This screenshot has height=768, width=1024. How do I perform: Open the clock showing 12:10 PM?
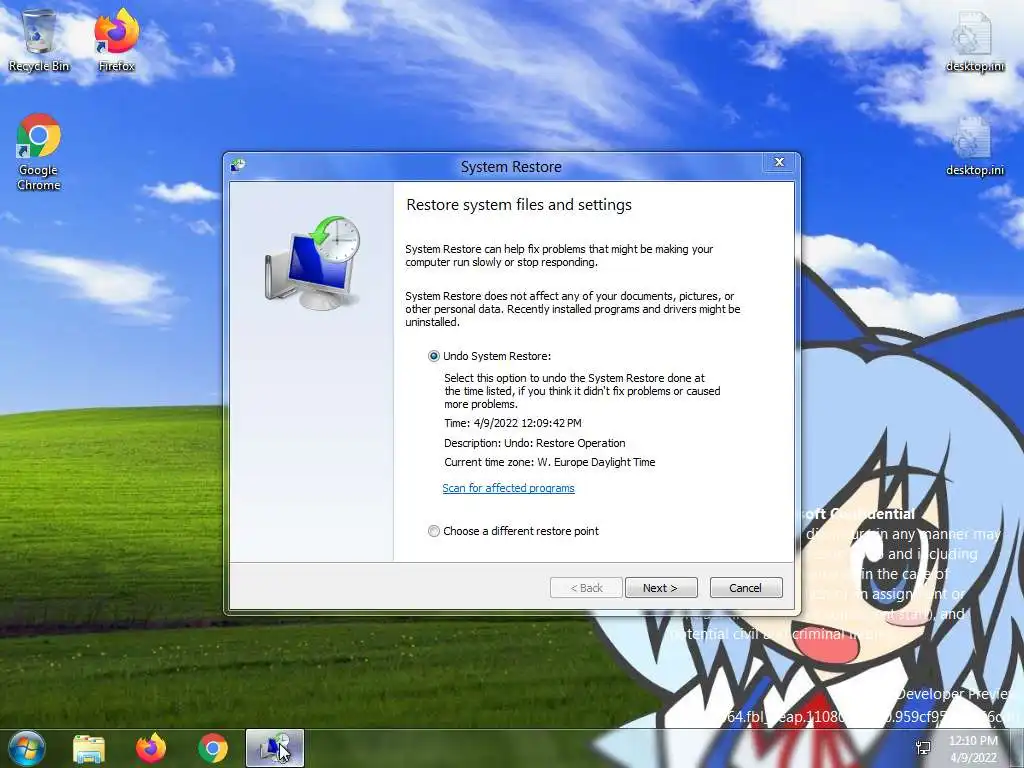973,749
